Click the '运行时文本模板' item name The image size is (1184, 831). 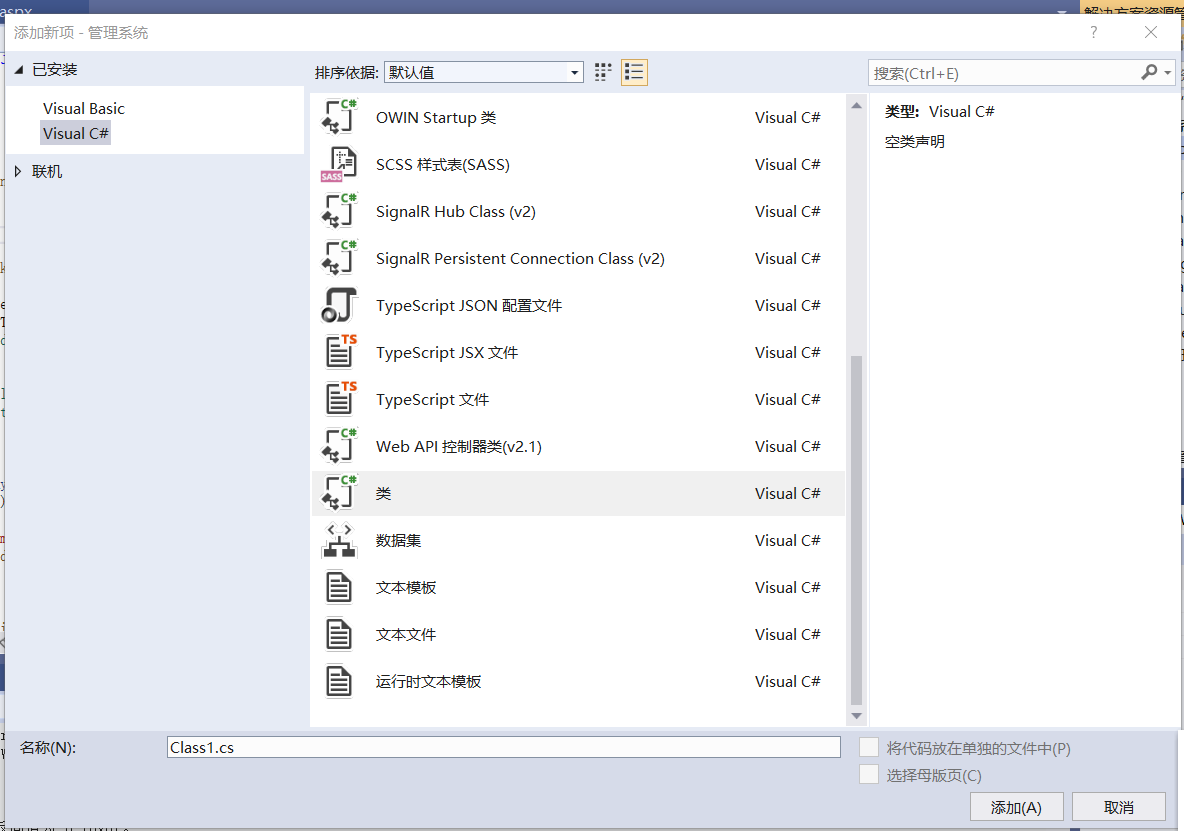pos(429,682)
